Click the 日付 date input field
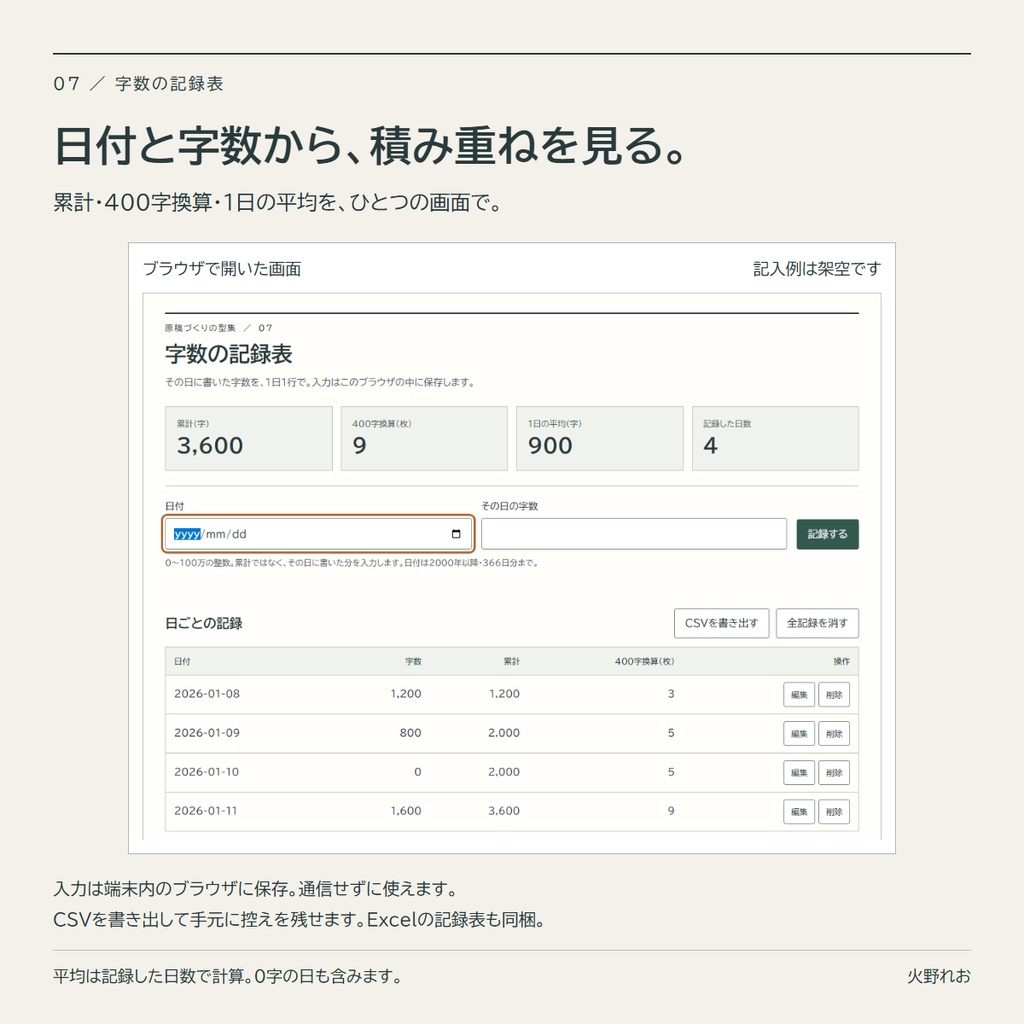1024x1024 pixels. tap(318, 534)
